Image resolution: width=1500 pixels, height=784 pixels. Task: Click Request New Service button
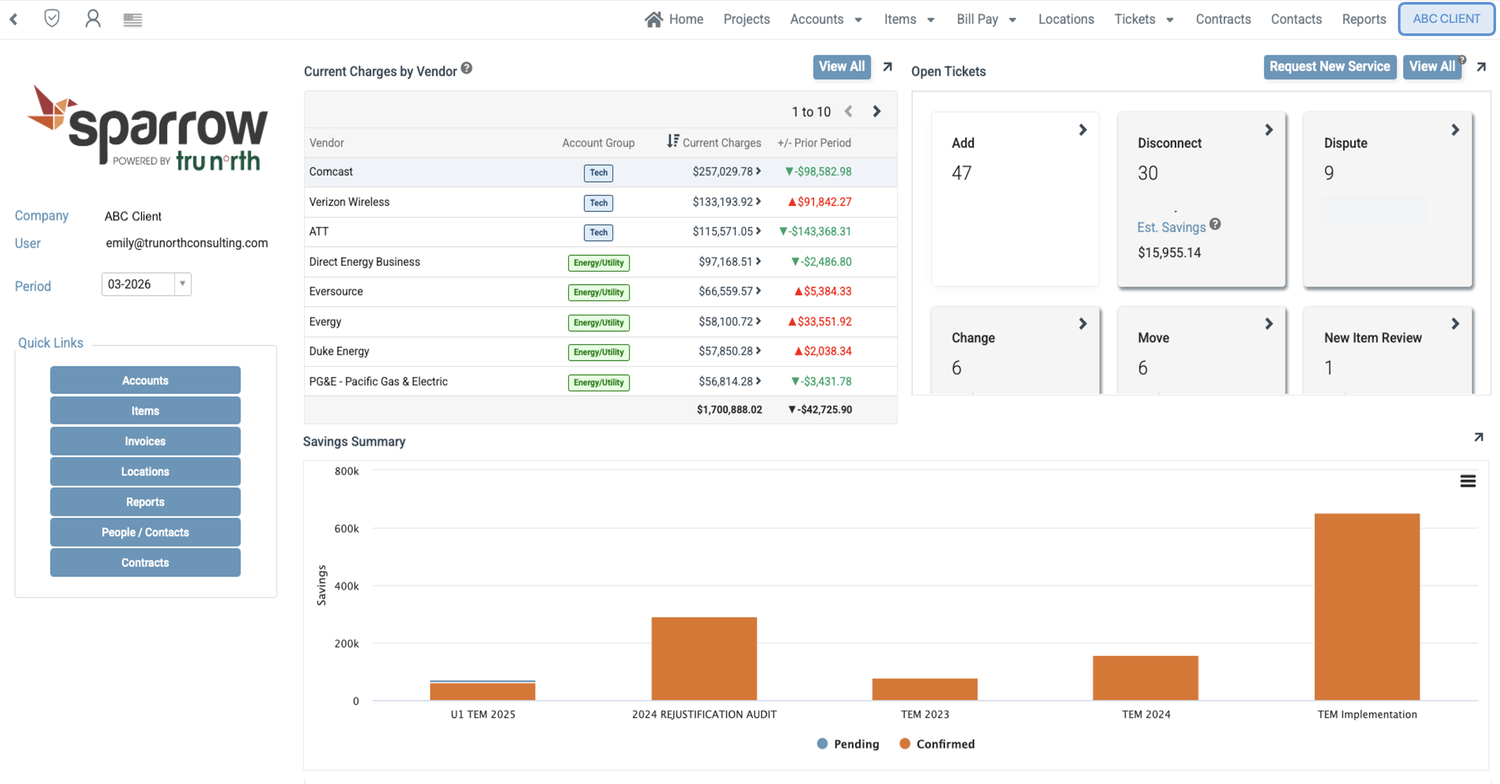tap(1330, 66)
